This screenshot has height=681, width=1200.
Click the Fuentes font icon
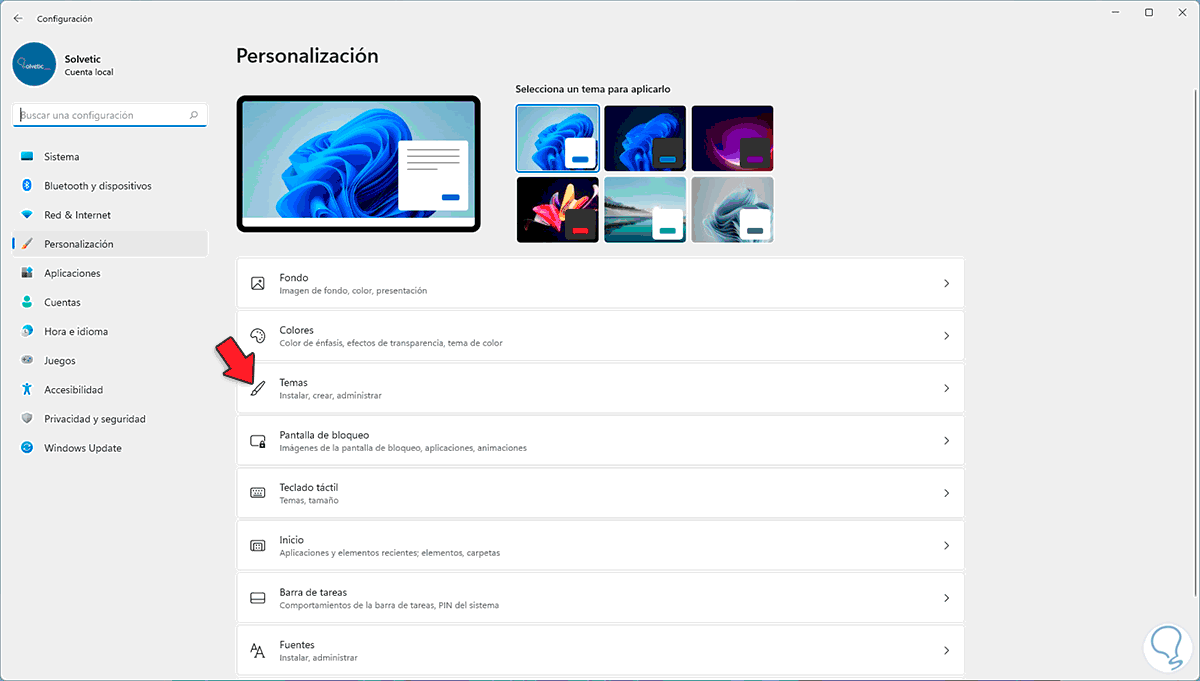(257, 651)
